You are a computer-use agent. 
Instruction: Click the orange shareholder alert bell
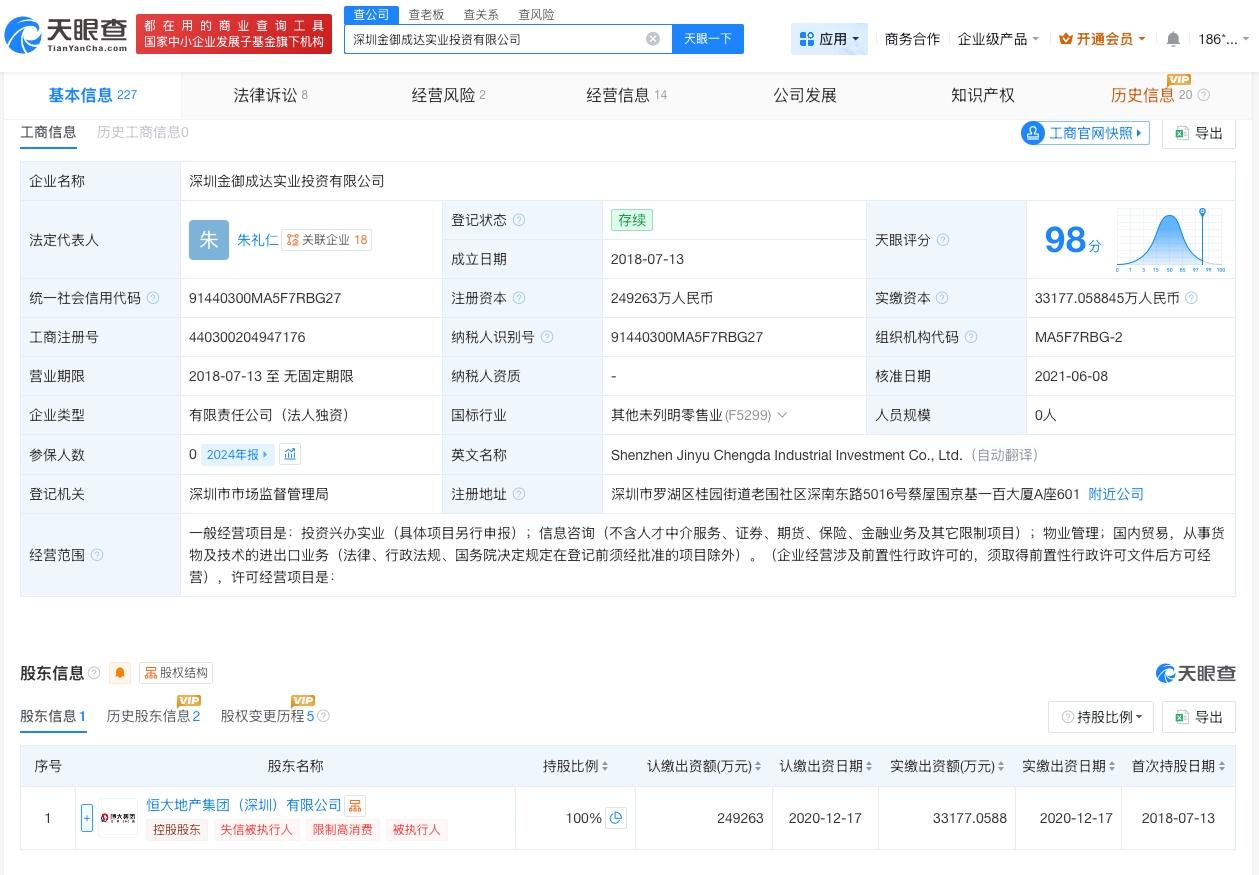pos(120,673)
